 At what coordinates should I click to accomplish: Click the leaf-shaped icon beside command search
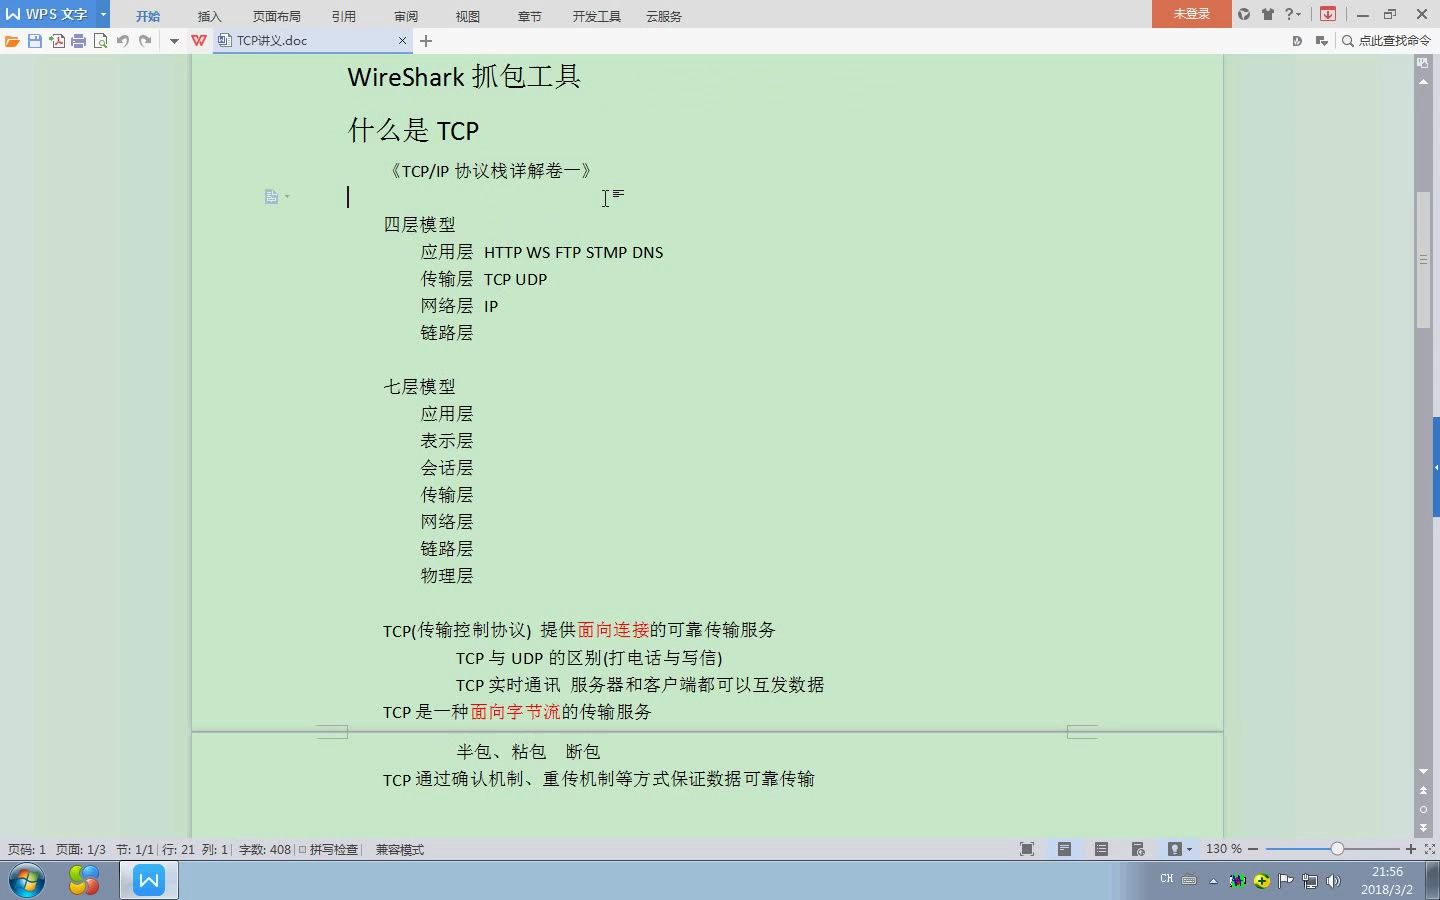[1297, 41]
